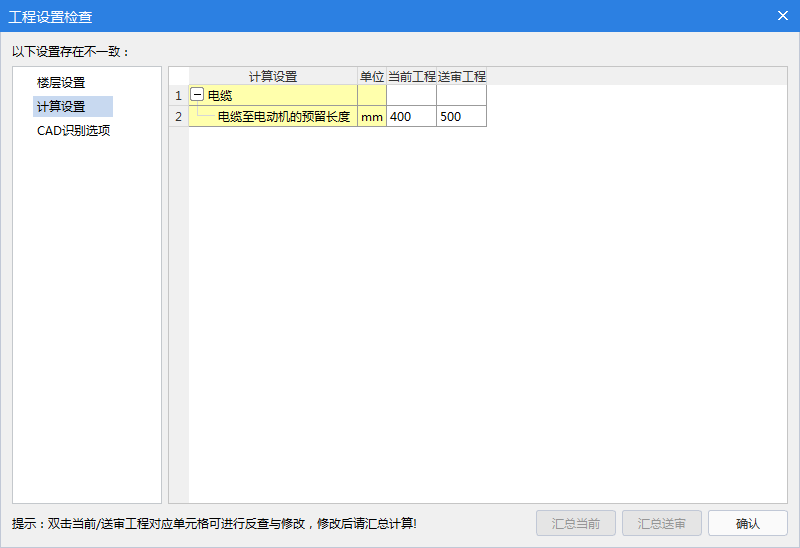Select row number 1 header
The image size is (800, 548).
point(178,96)
